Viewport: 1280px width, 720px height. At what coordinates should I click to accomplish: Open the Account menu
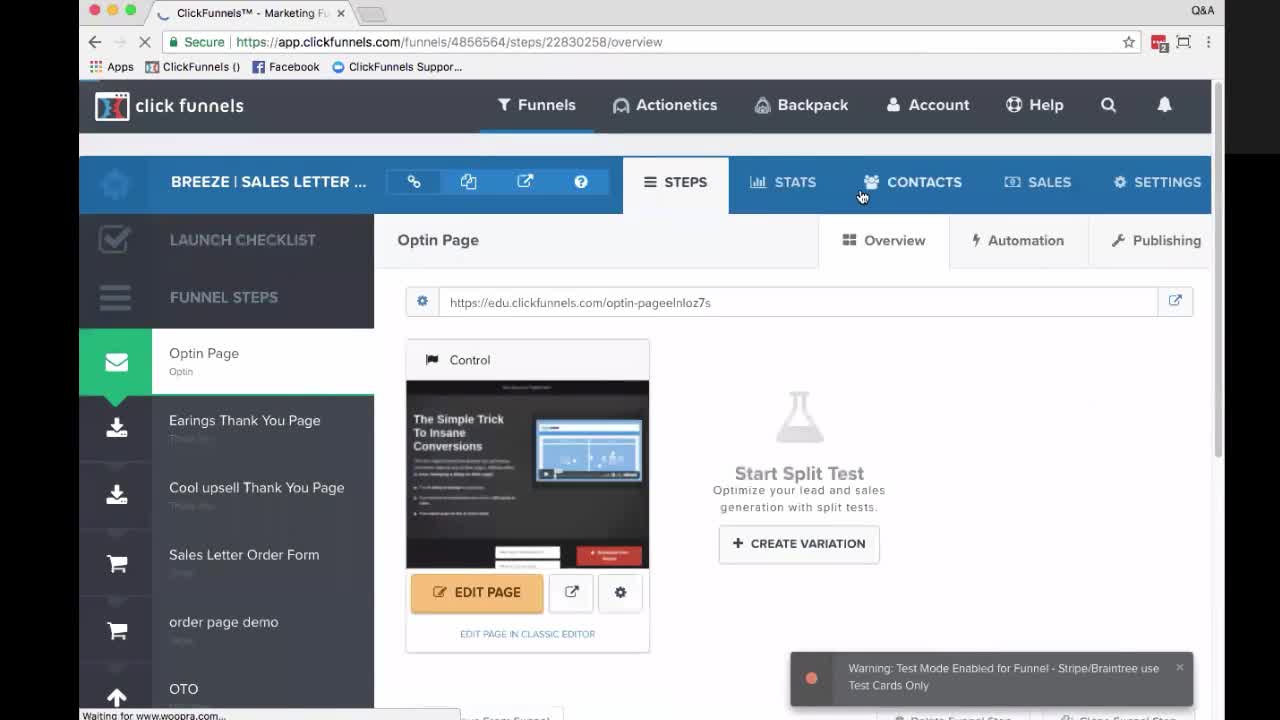928,105
